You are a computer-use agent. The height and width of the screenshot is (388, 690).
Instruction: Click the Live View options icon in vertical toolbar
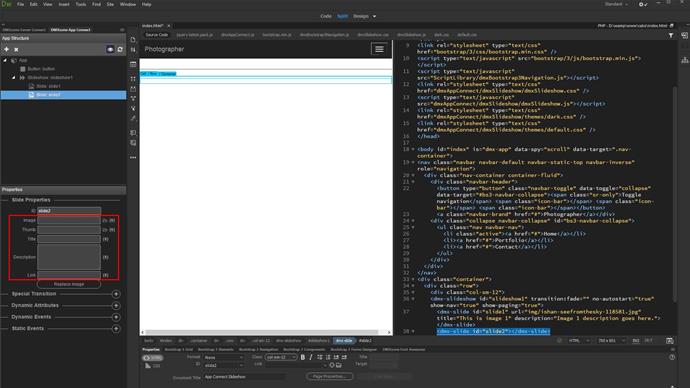point(133,64)
